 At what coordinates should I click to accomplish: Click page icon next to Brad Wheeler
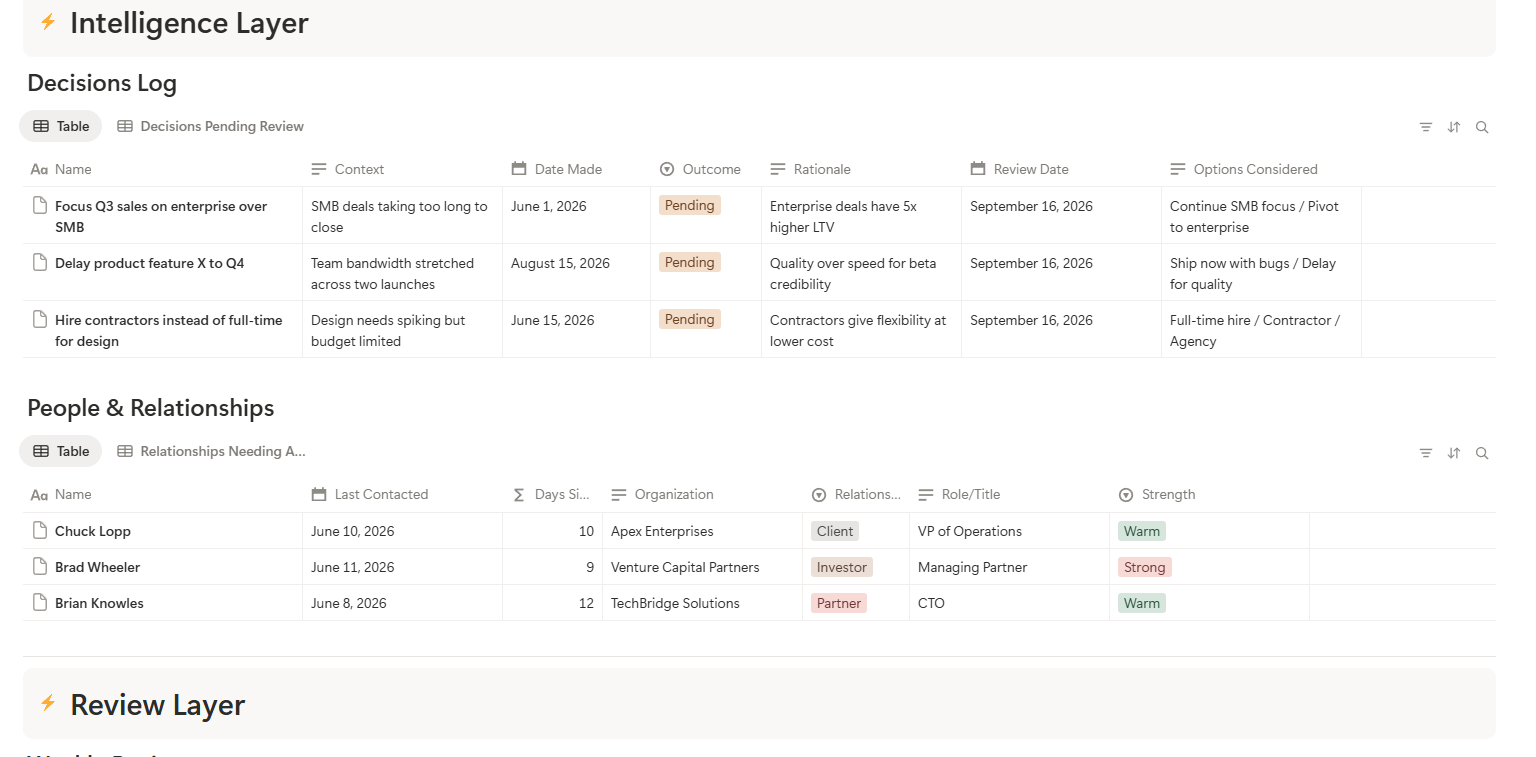pos(40,567)
